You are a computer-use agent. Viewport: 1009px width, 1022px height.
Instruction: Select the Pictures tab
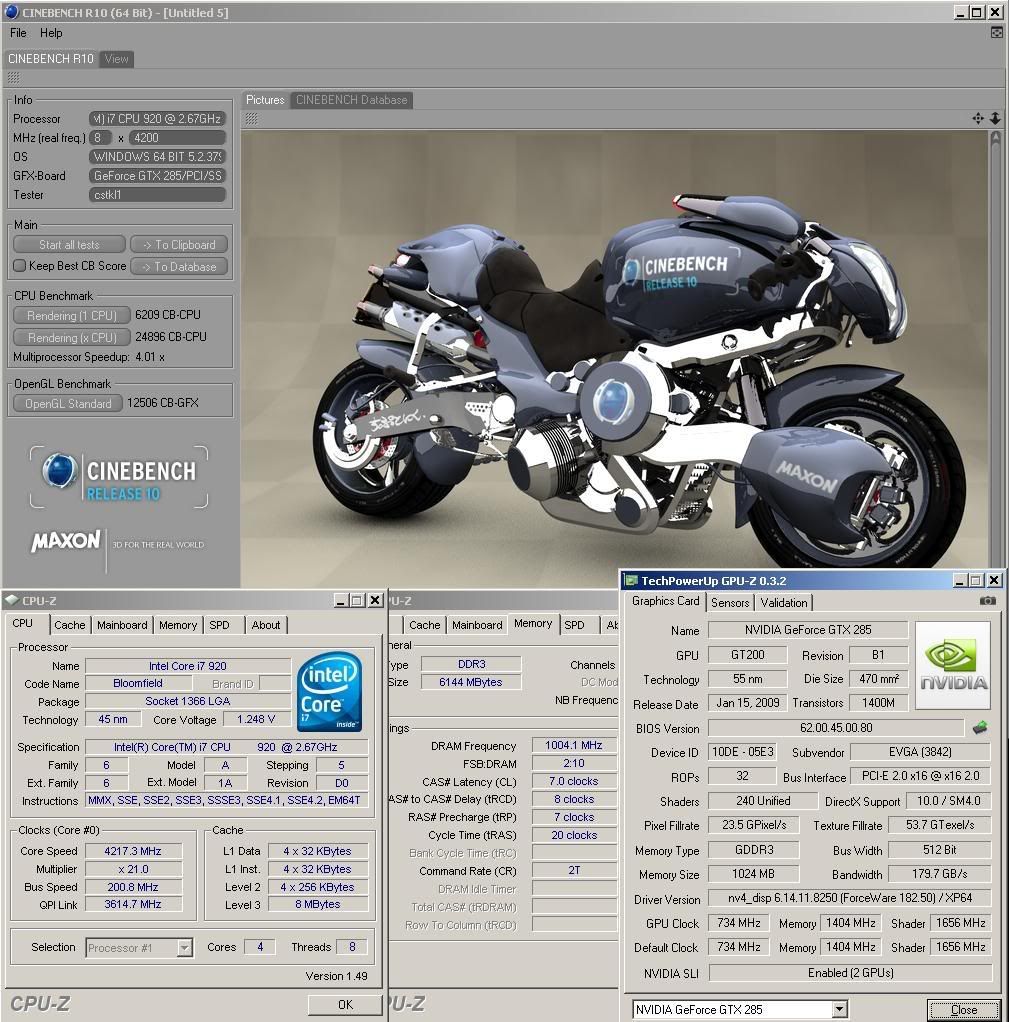[x=265, y=100]
